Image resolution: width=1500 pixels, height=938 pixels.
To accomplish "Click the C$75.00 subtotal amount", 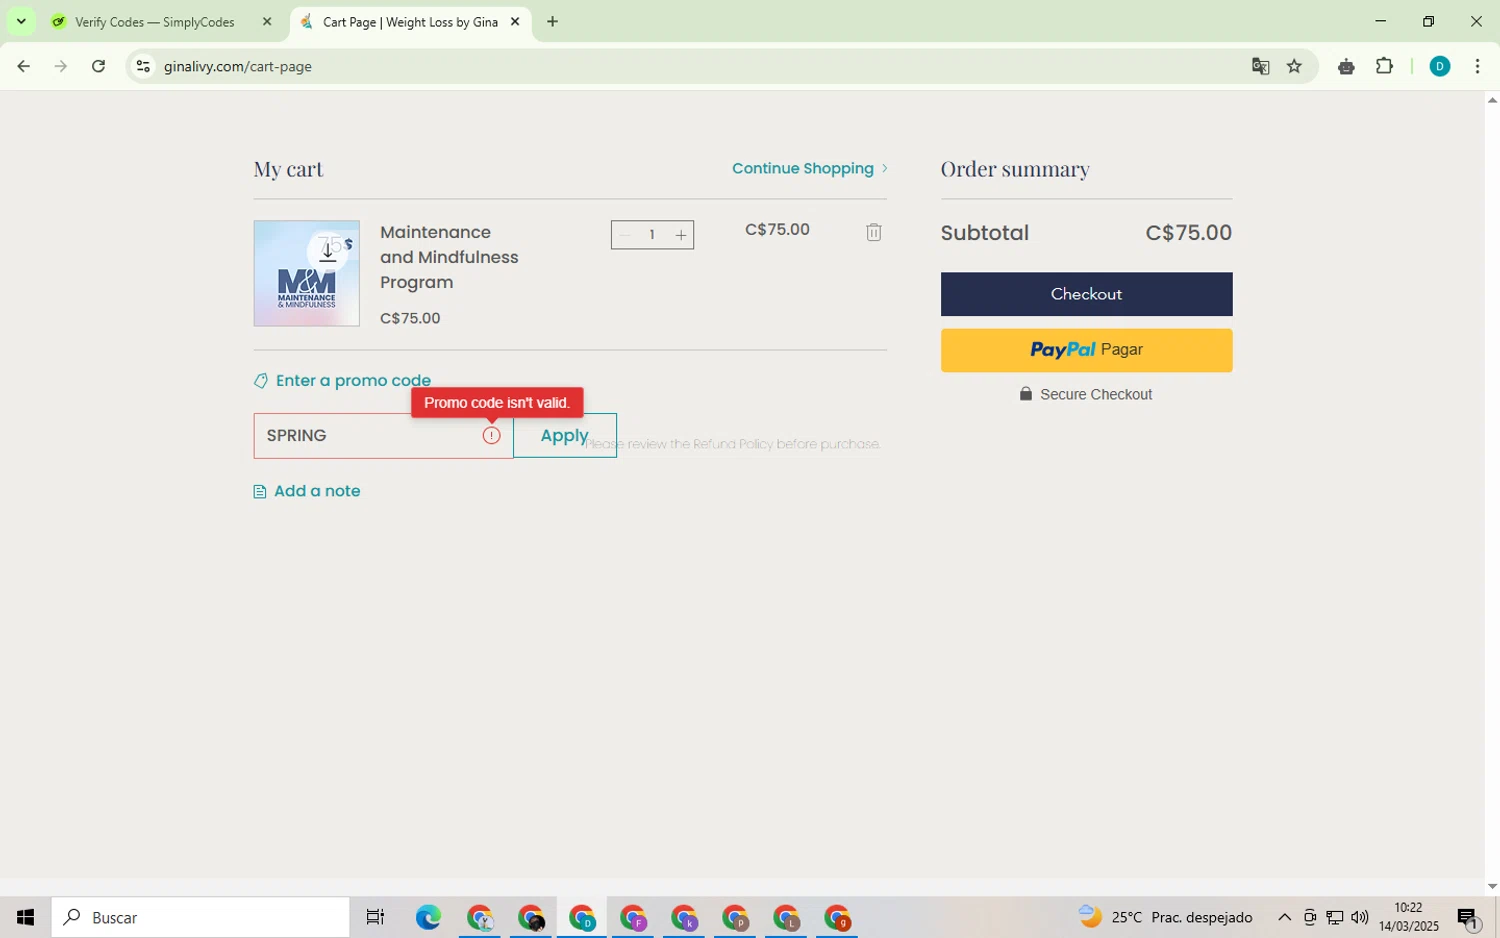I will (x=1188, y=233).
